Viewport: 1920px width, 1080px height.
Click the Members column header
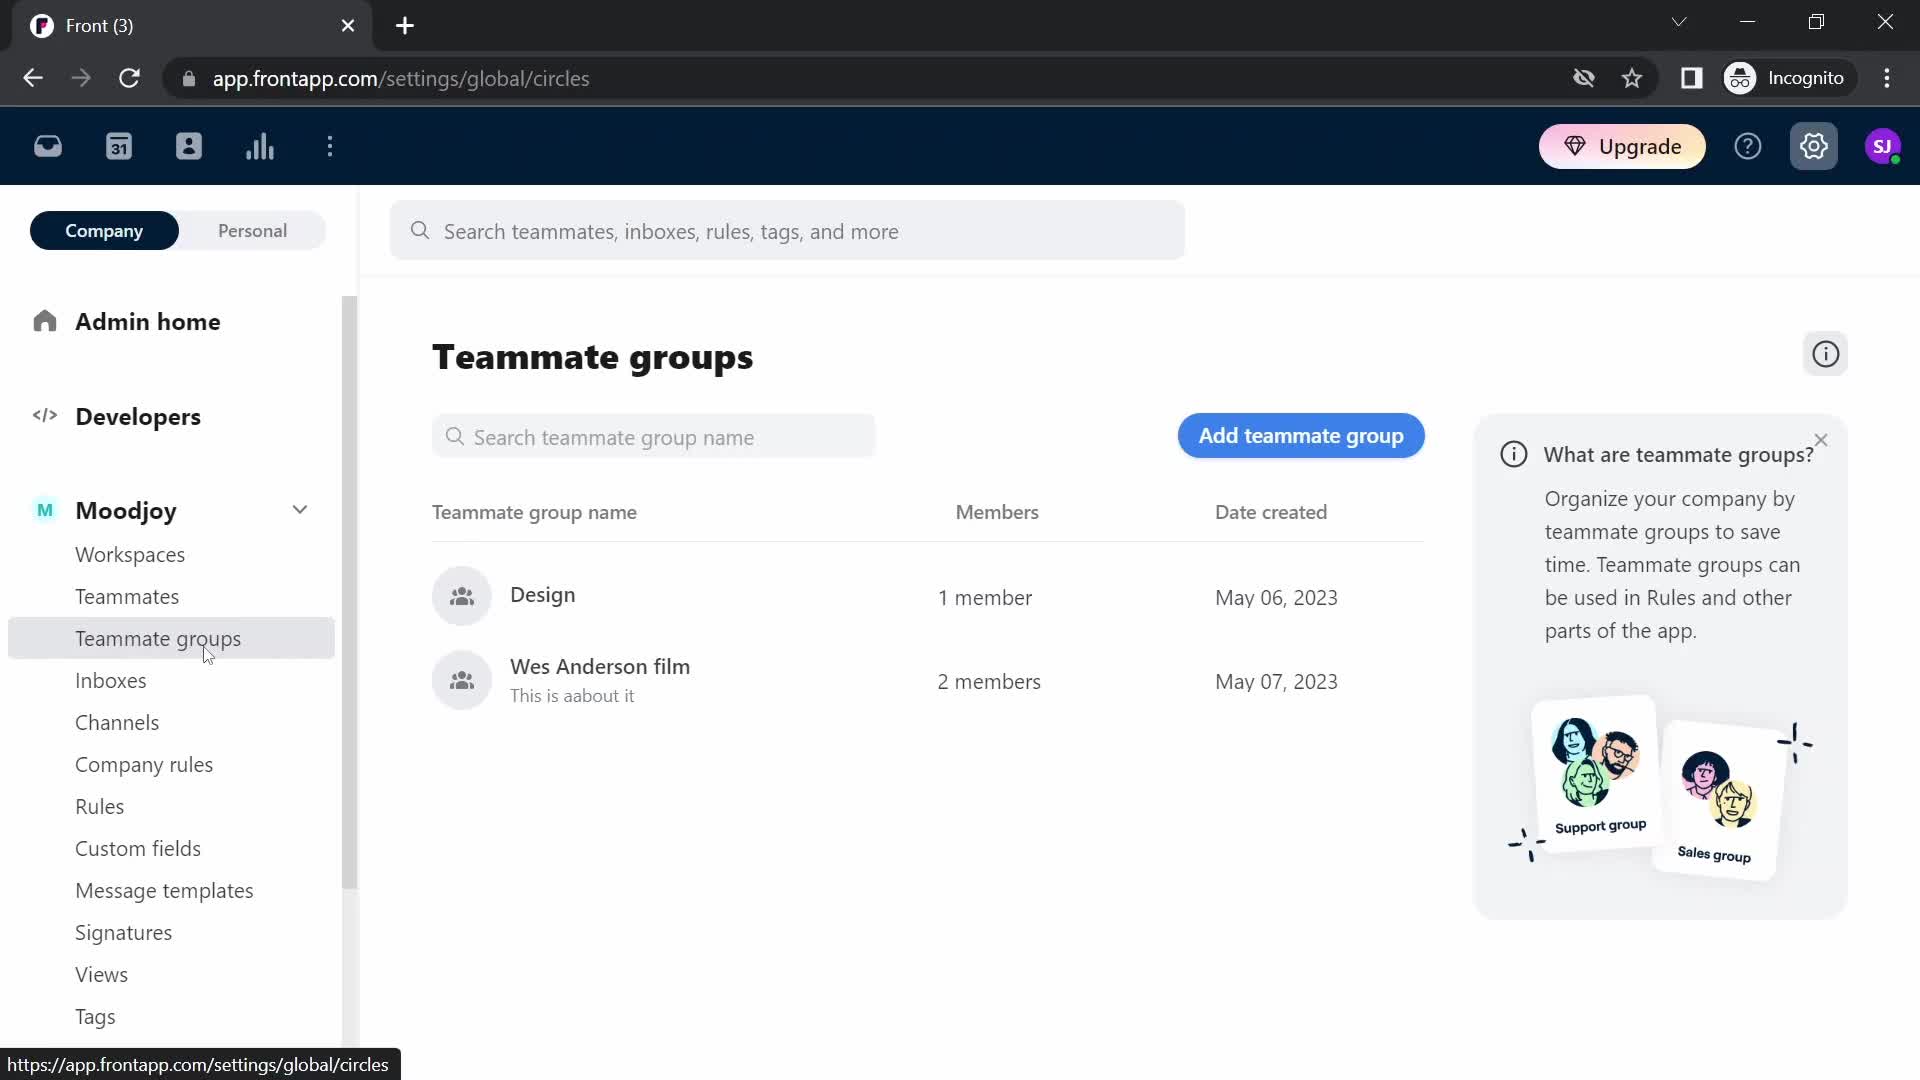[x=997, y=512]
